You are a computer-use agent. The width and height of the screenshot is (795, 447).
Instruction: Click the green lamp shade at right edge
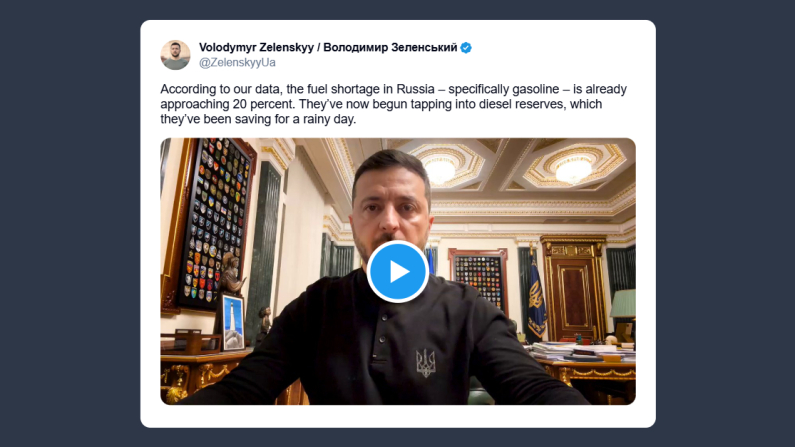click(x=624, y=304)
